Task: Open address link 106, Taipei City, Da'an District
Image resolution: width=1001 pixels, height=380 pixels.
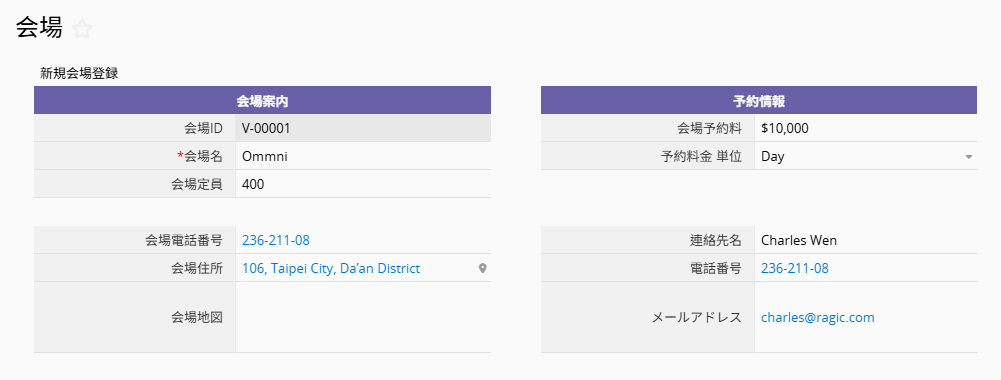Action: (331, 269)
